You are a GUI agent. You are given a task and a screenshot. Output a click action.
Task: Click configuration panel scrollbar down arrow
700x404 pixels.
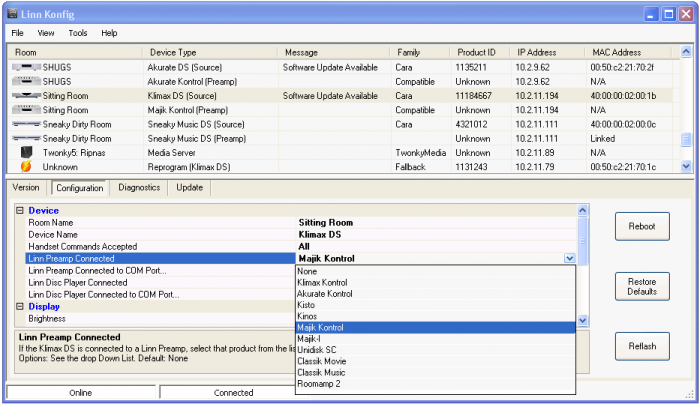point(583,320)
